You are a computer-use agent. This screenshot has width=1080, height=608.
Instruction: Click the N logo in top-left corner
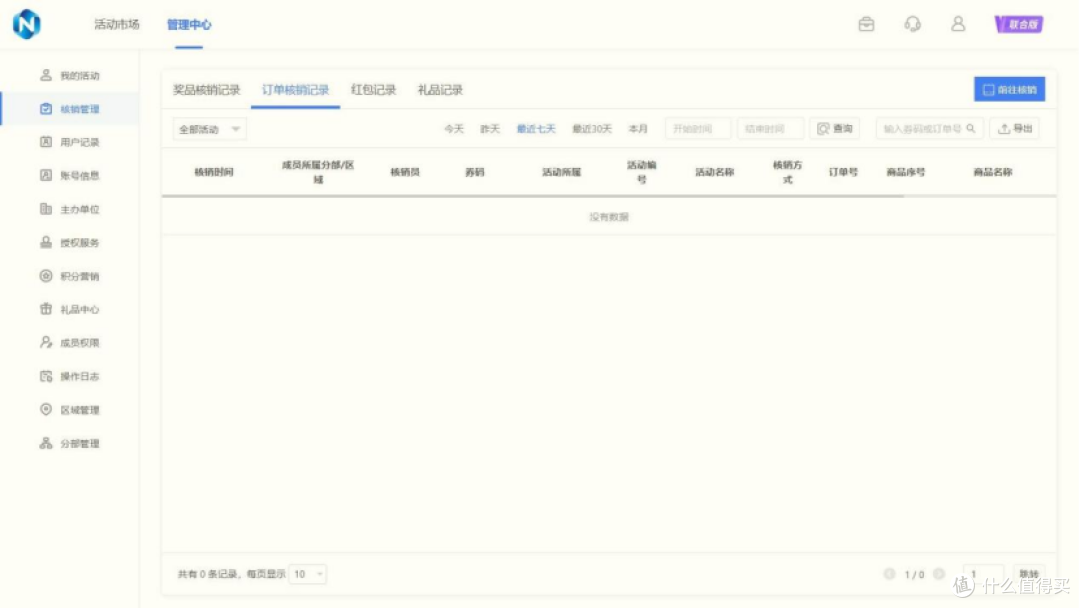point(27,24)
